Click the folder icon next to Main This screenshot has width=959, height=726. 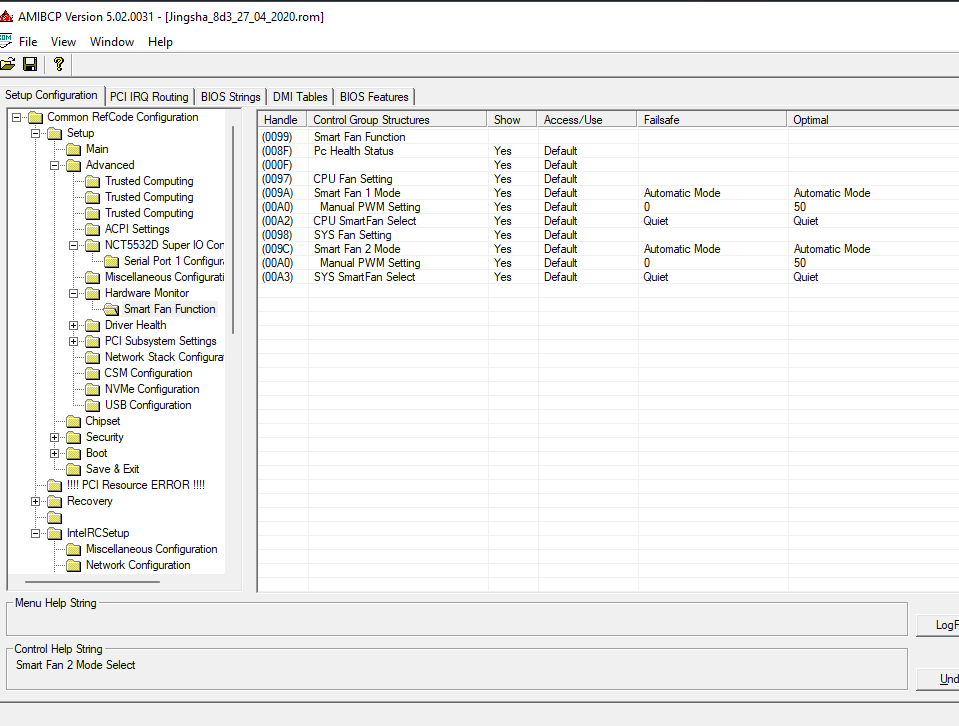pos(73,149)
